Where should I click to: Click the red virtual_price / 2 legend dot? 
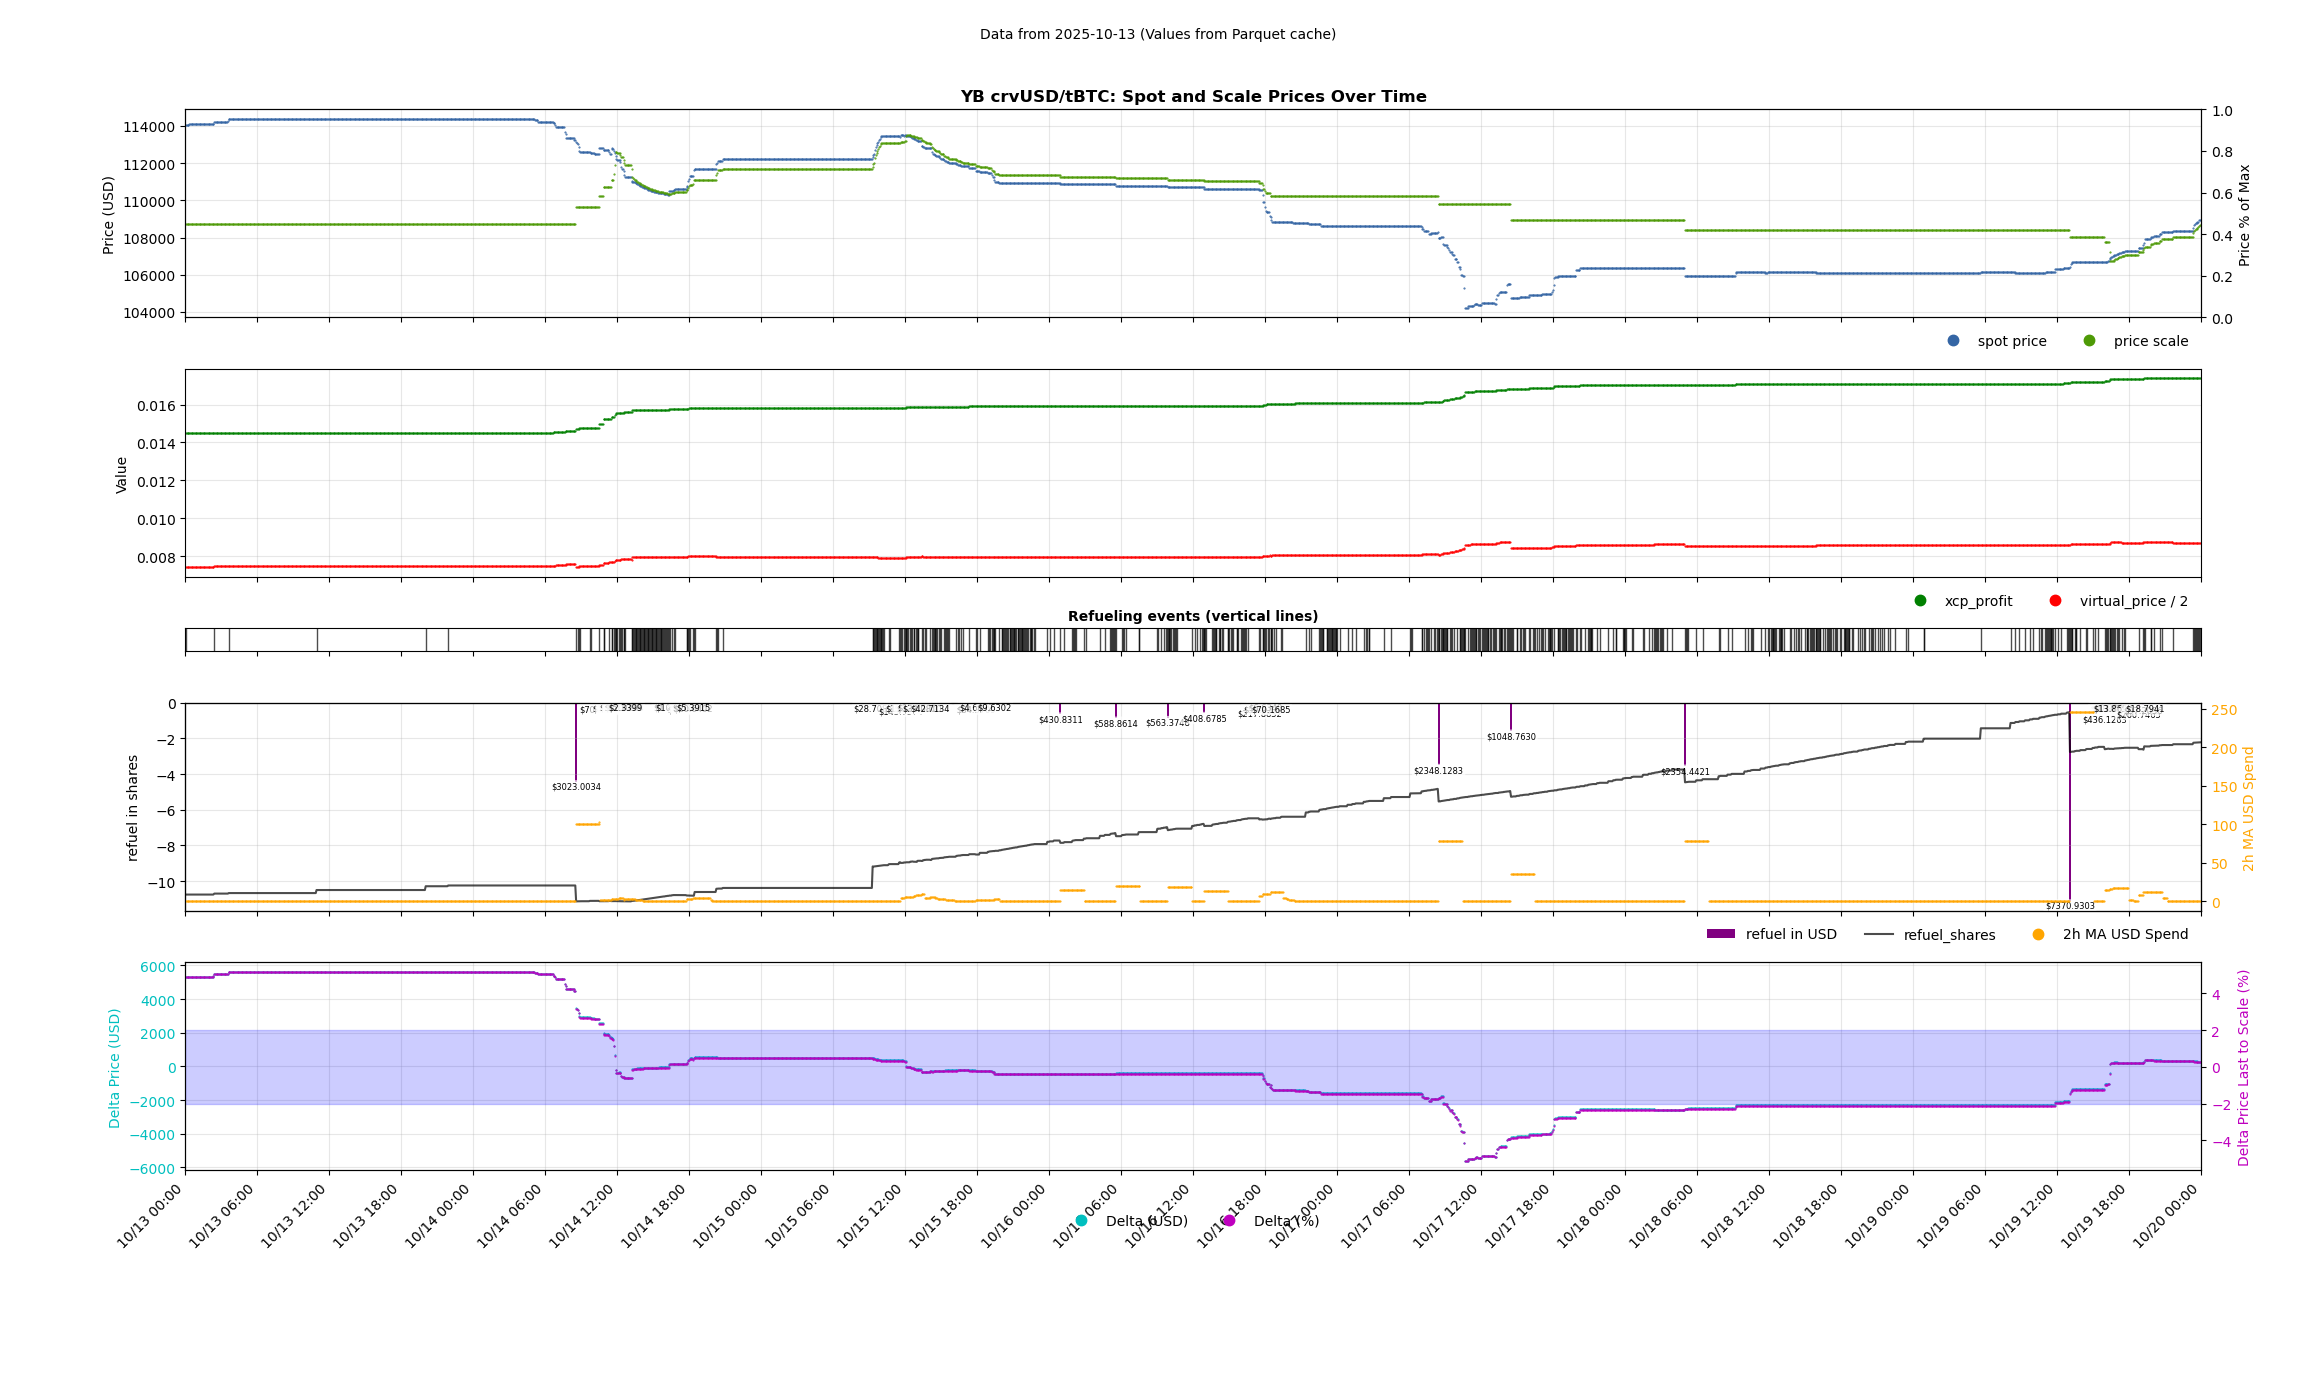(2055, 601)
